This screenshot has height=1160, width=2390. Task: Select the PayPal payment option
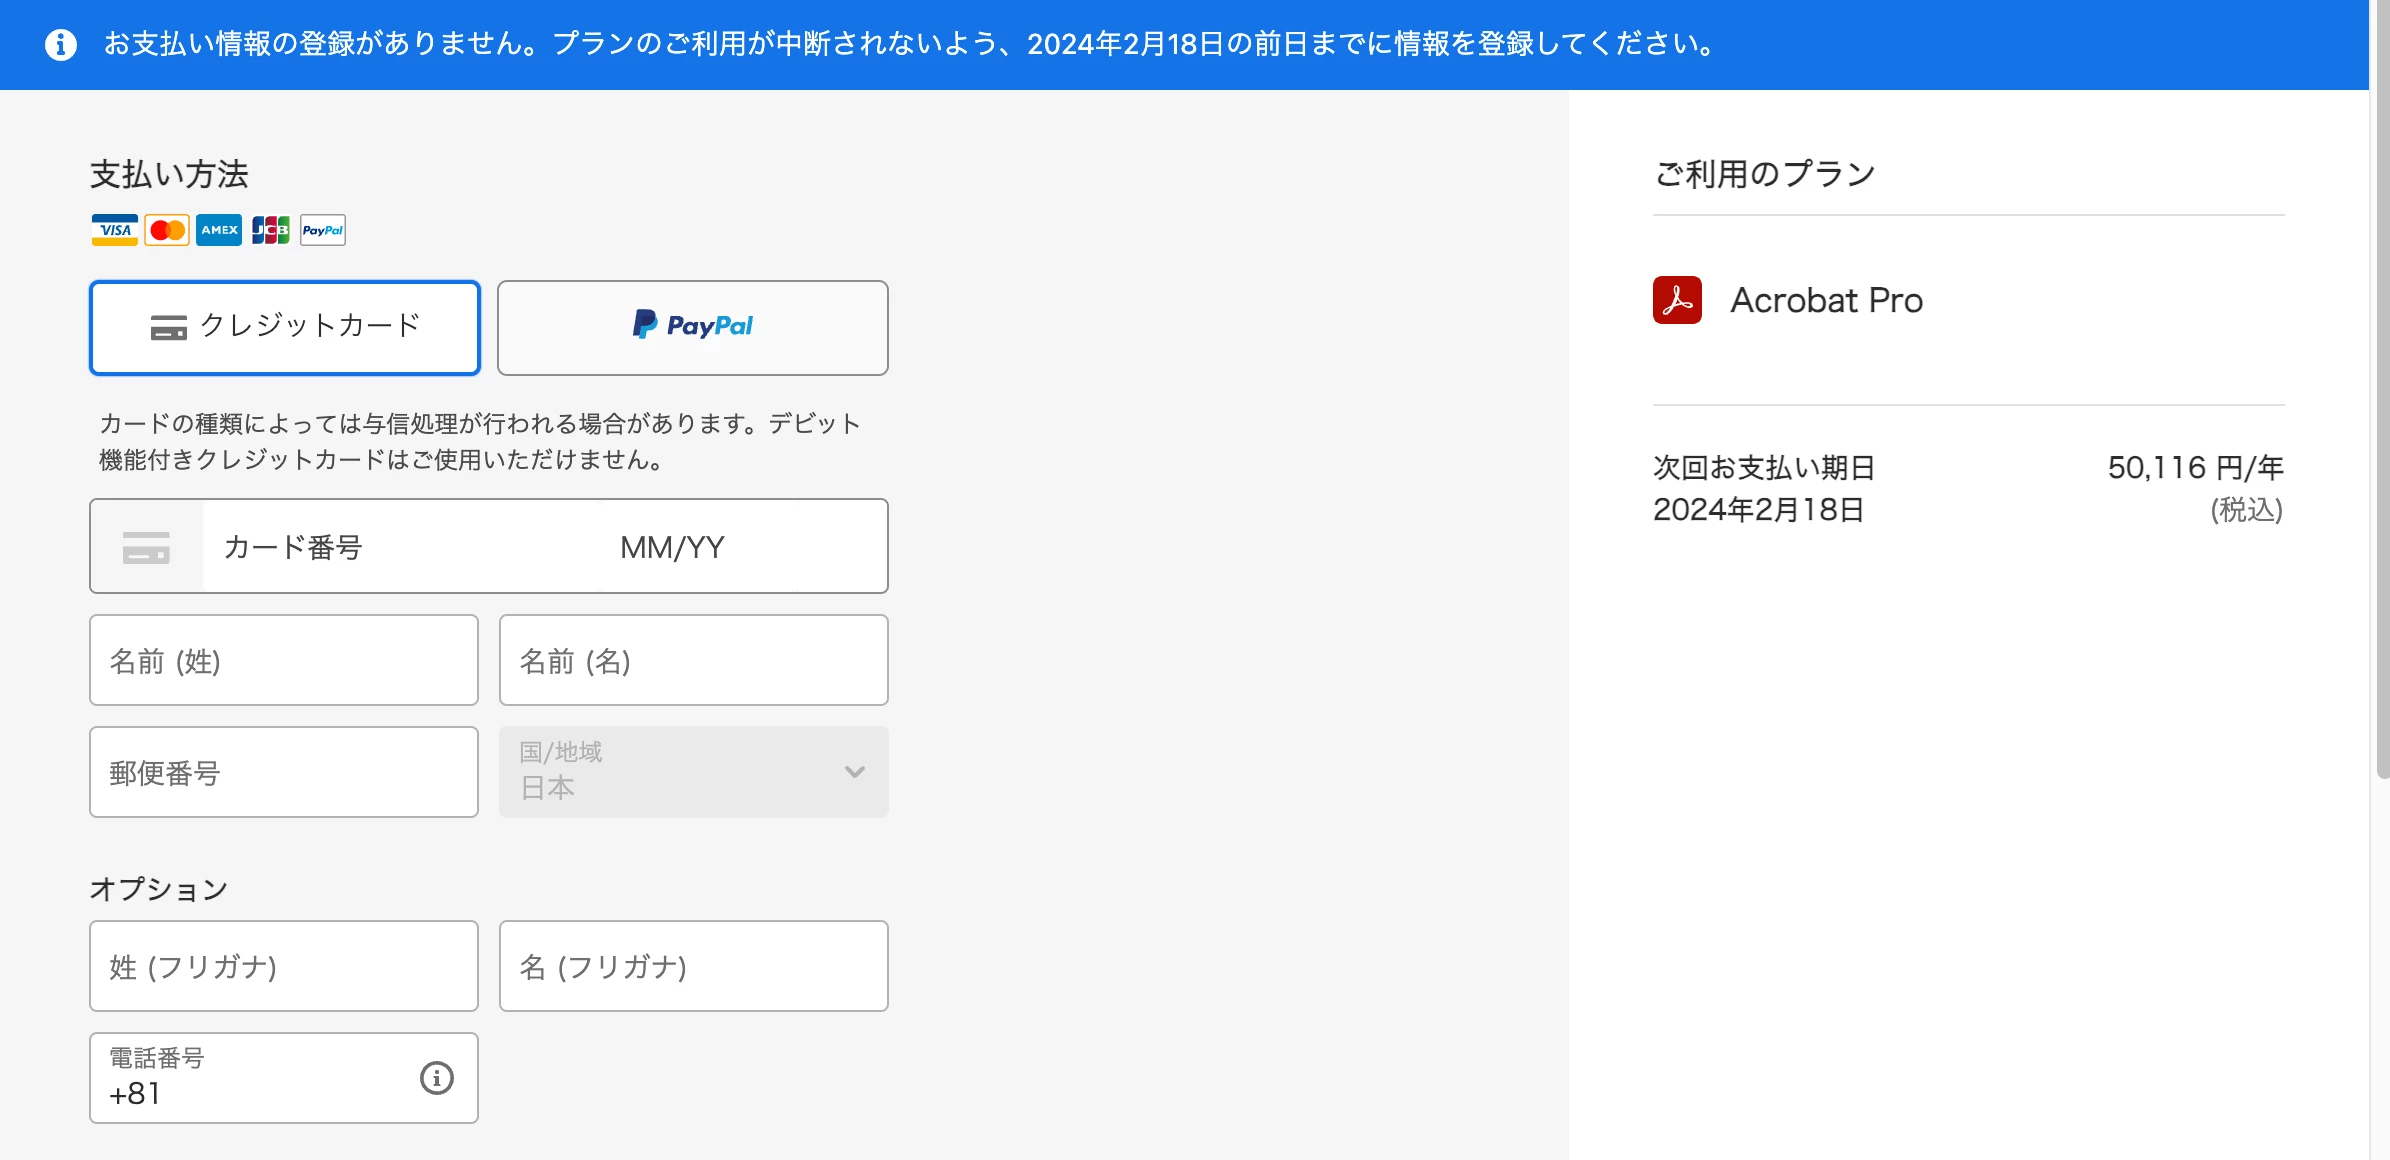[692, 328]
